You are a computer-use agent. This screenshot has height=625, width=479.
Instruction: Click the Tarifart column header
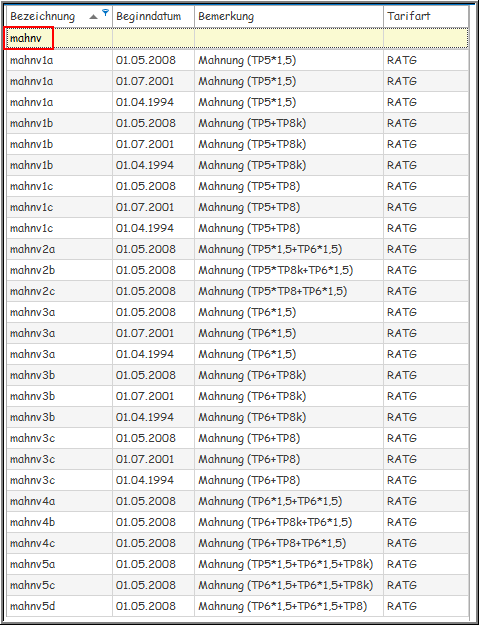(x=426, y=17)
